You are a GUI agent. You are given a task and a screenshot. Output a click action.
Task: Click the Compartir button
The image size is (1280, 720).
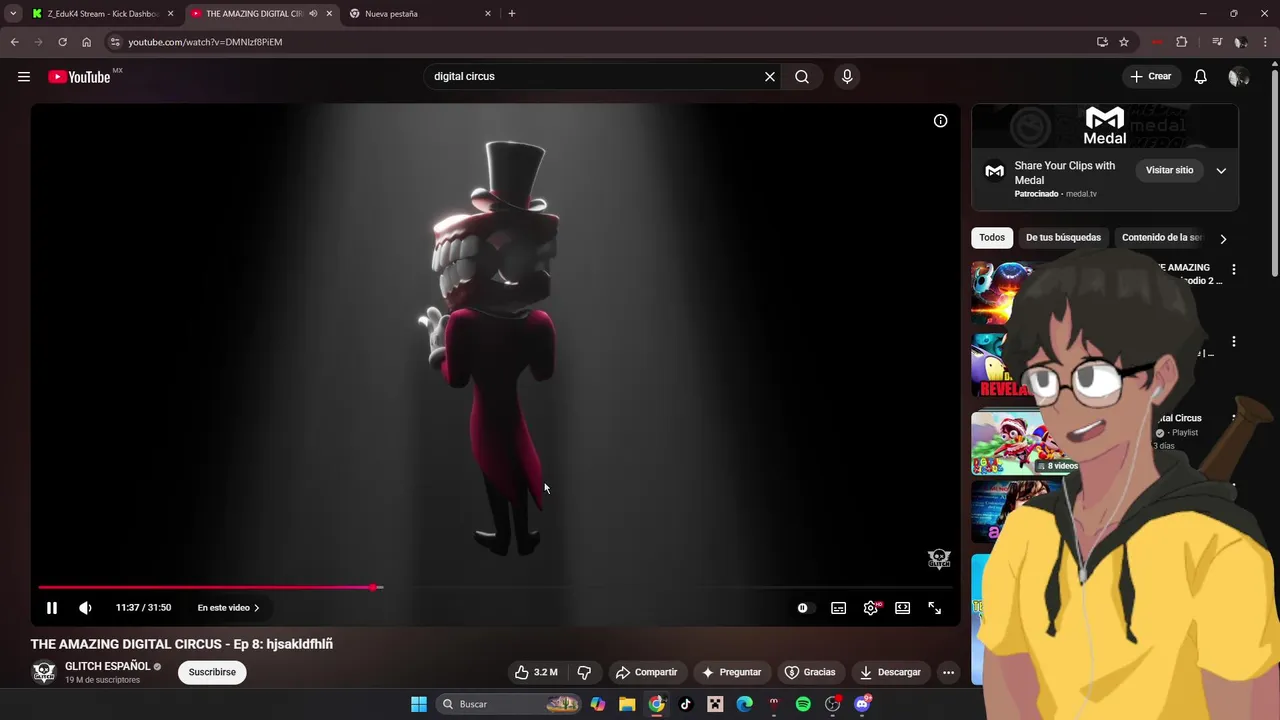tap(647, 672)
